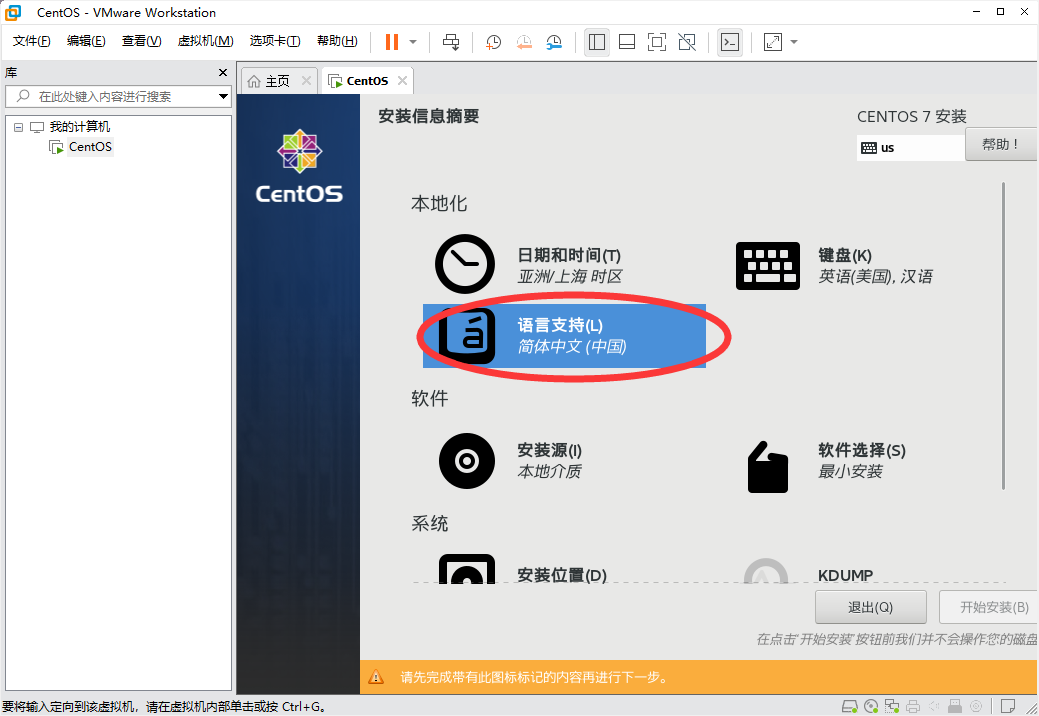This screenshot has height=716, width=1039.
Task: Expand the library search dropdown arrow
Action: [x=223, y=96]
